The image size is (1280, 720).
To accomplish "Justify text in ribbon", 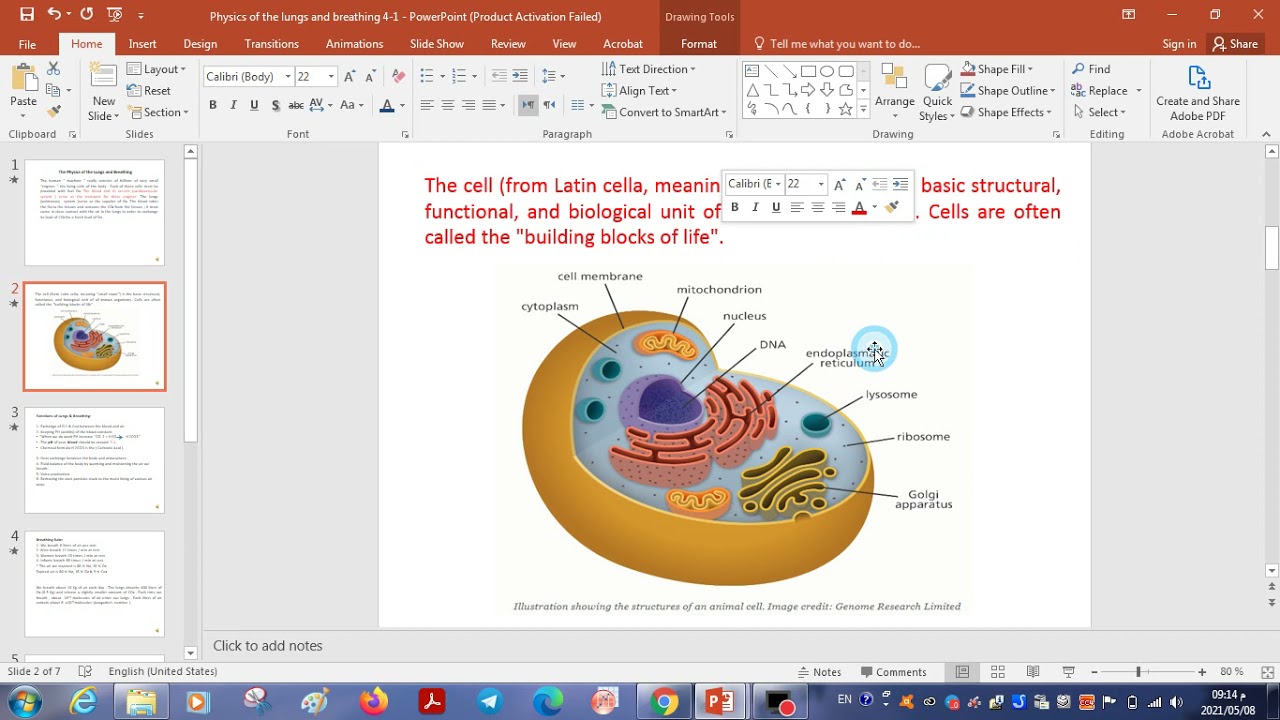I will click(x=490, y=105).
